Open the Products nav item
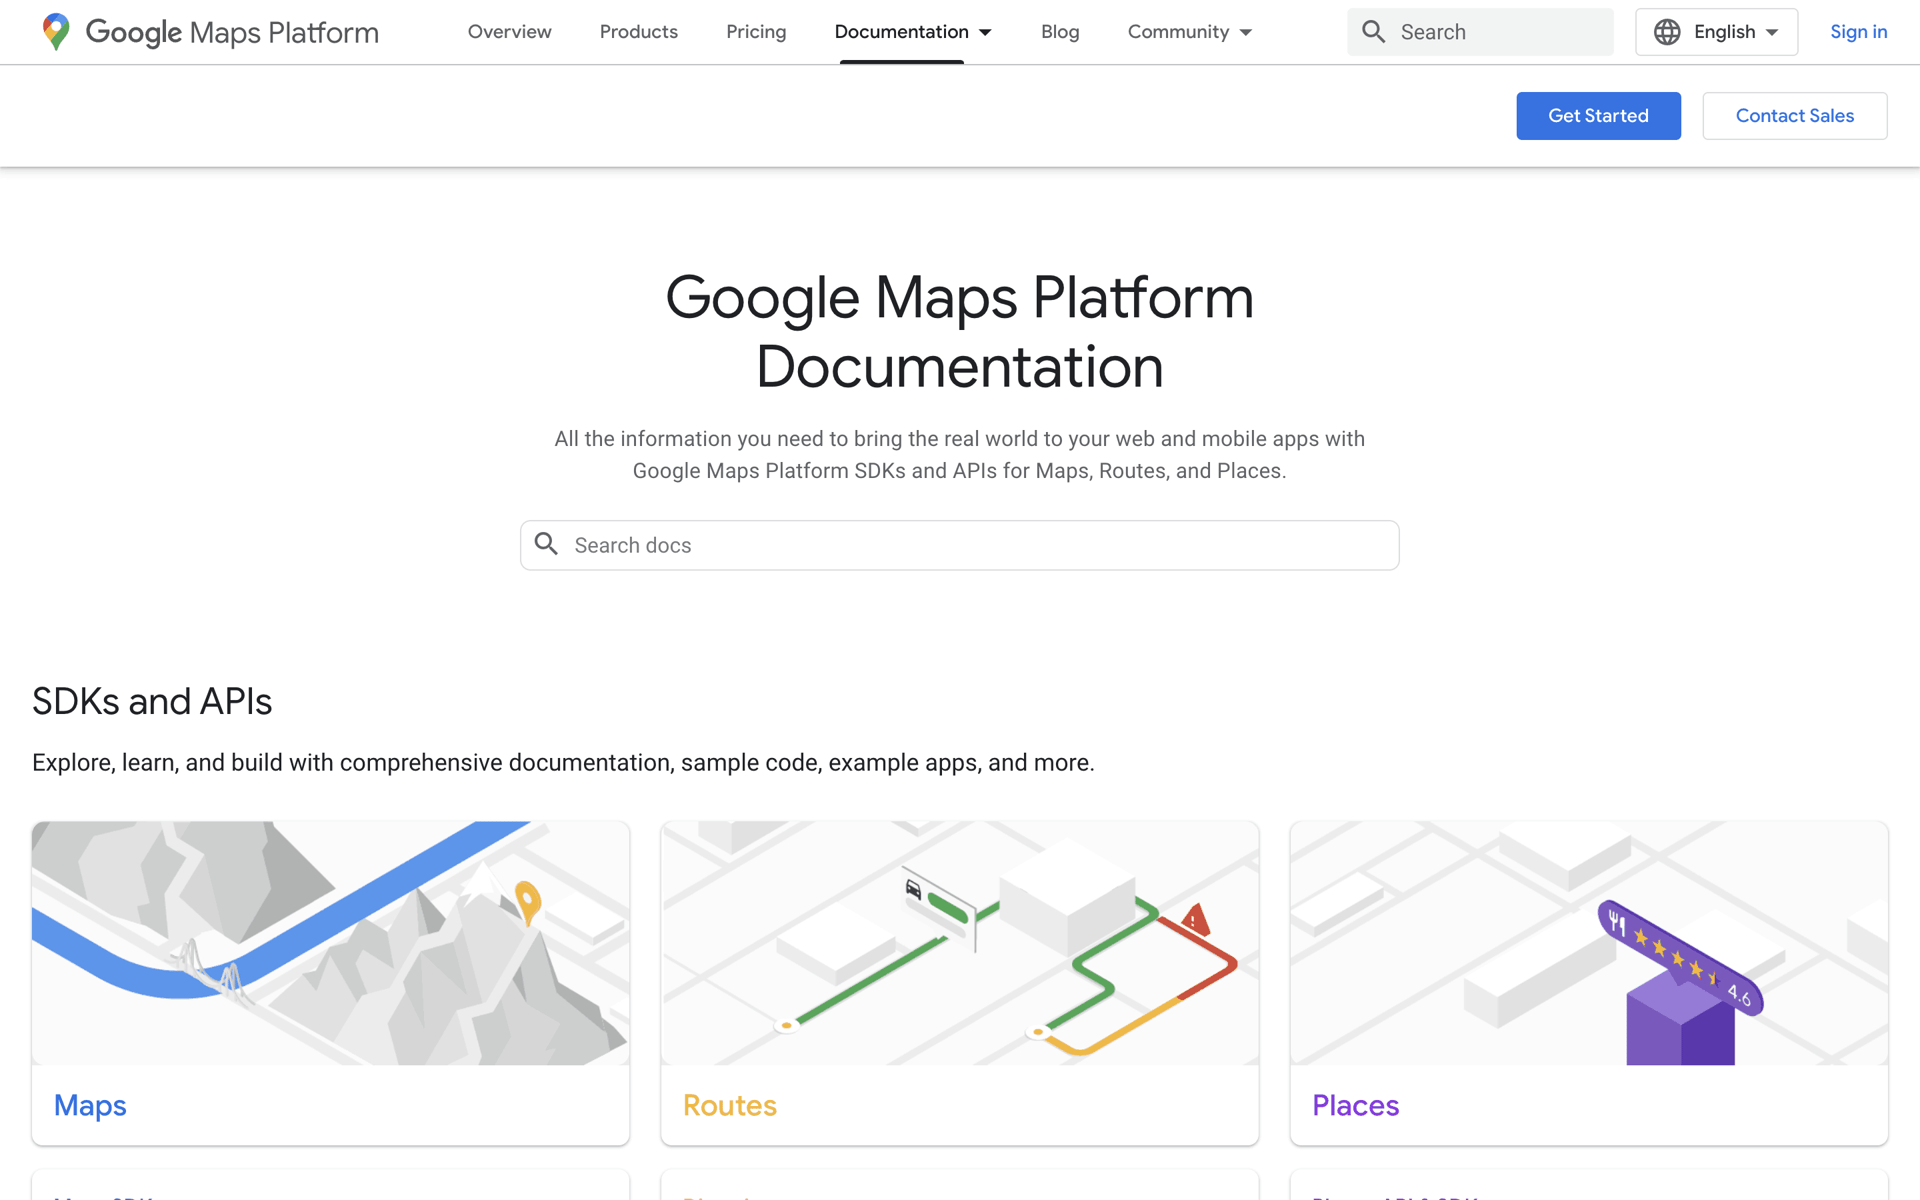This screenshot has width=1920, height=1200. point(638,32)
